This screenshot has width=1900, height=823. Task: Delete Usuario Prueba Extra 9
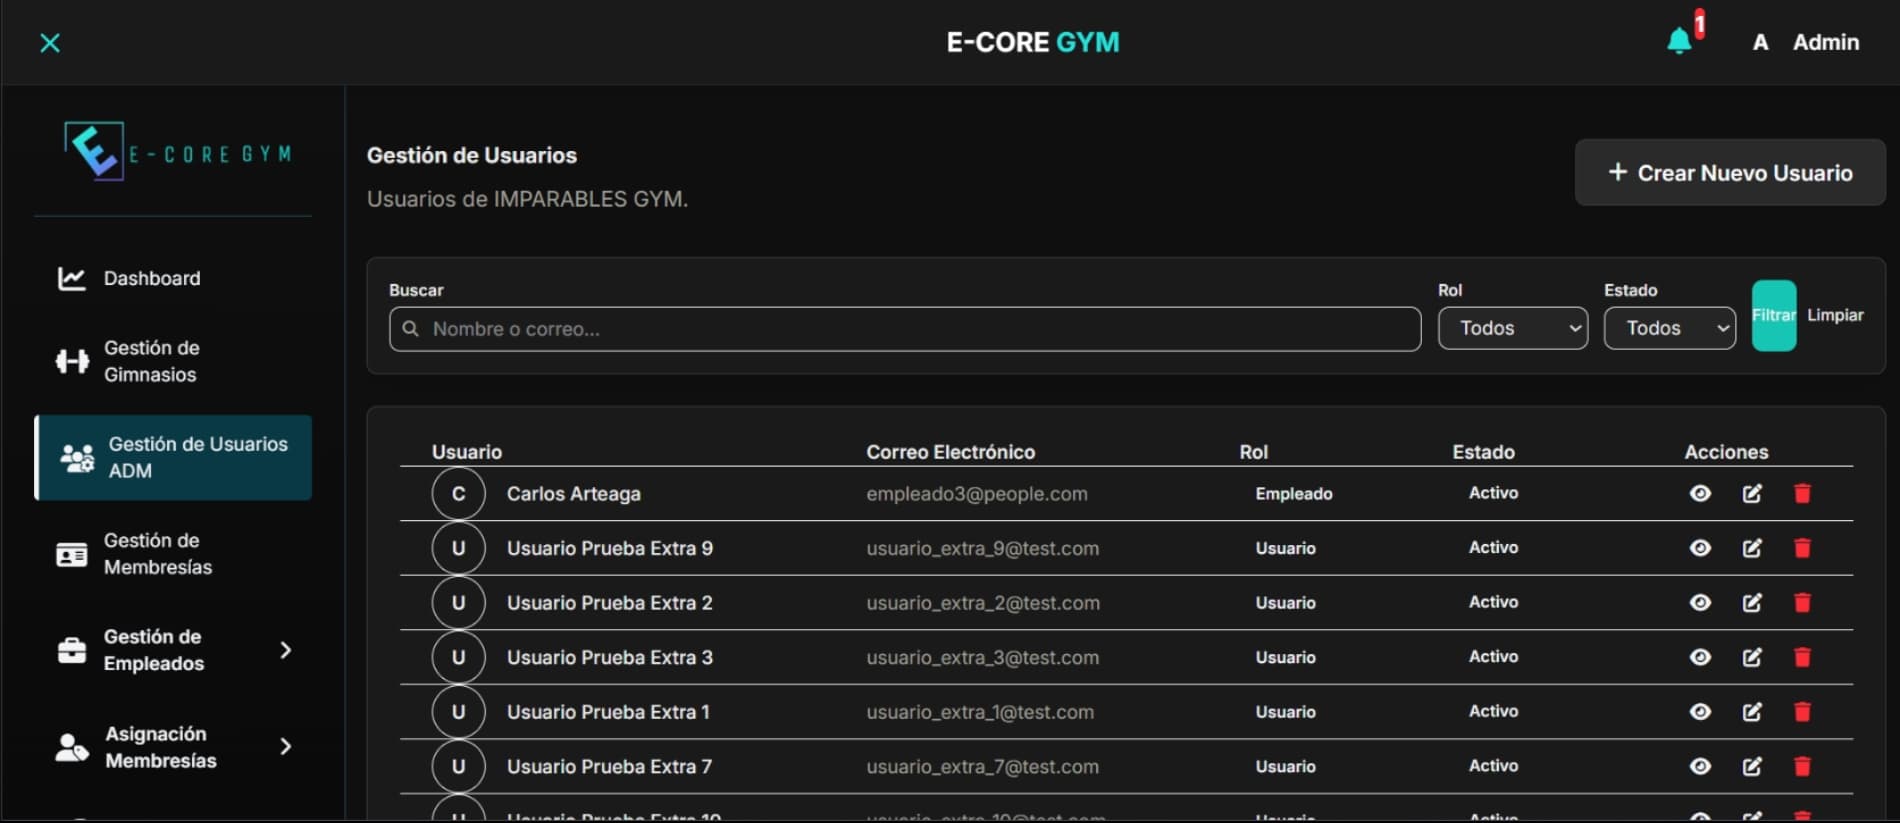point(1802,548)
